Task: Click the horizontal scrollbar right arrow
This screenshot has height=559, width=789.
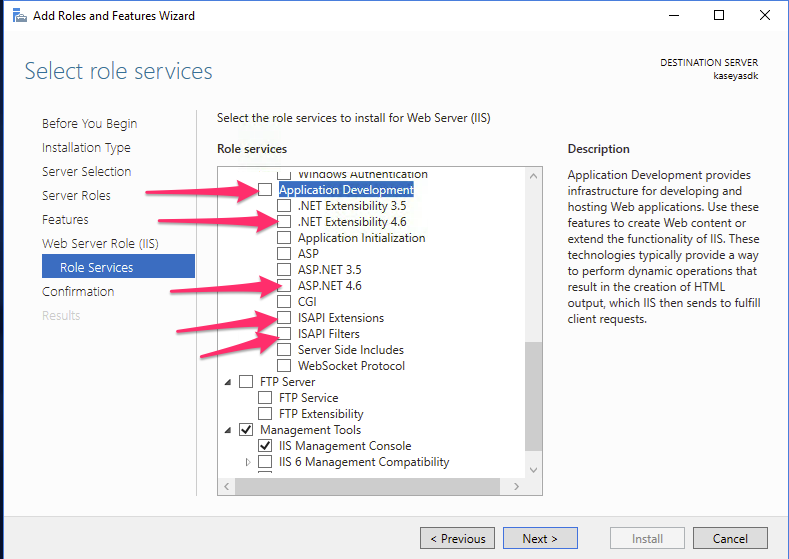Action: tap(516, 487)
